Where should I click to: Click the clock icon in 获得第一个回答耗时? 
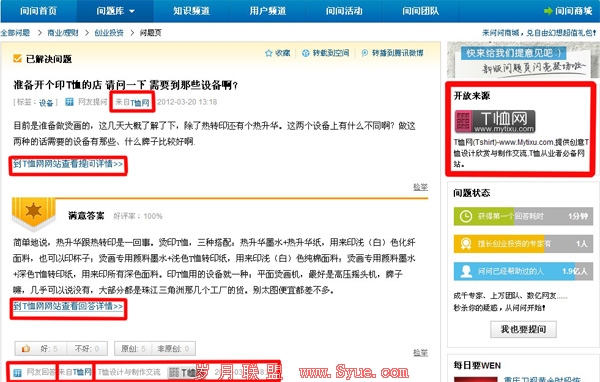click(x=465, y=216)
